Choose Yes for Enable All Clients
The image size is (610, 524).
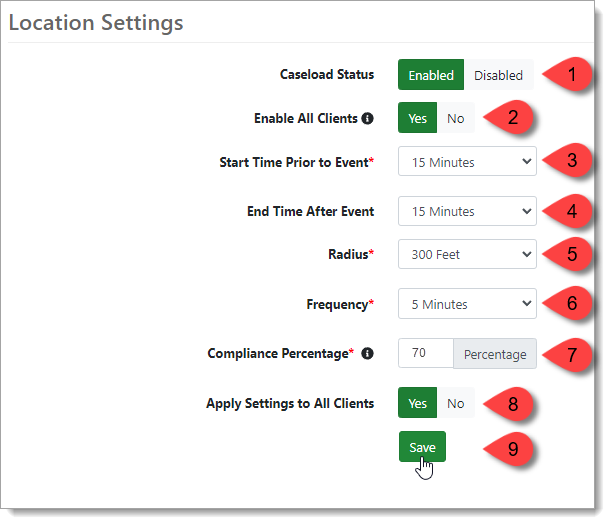click(x=418, y=119)
